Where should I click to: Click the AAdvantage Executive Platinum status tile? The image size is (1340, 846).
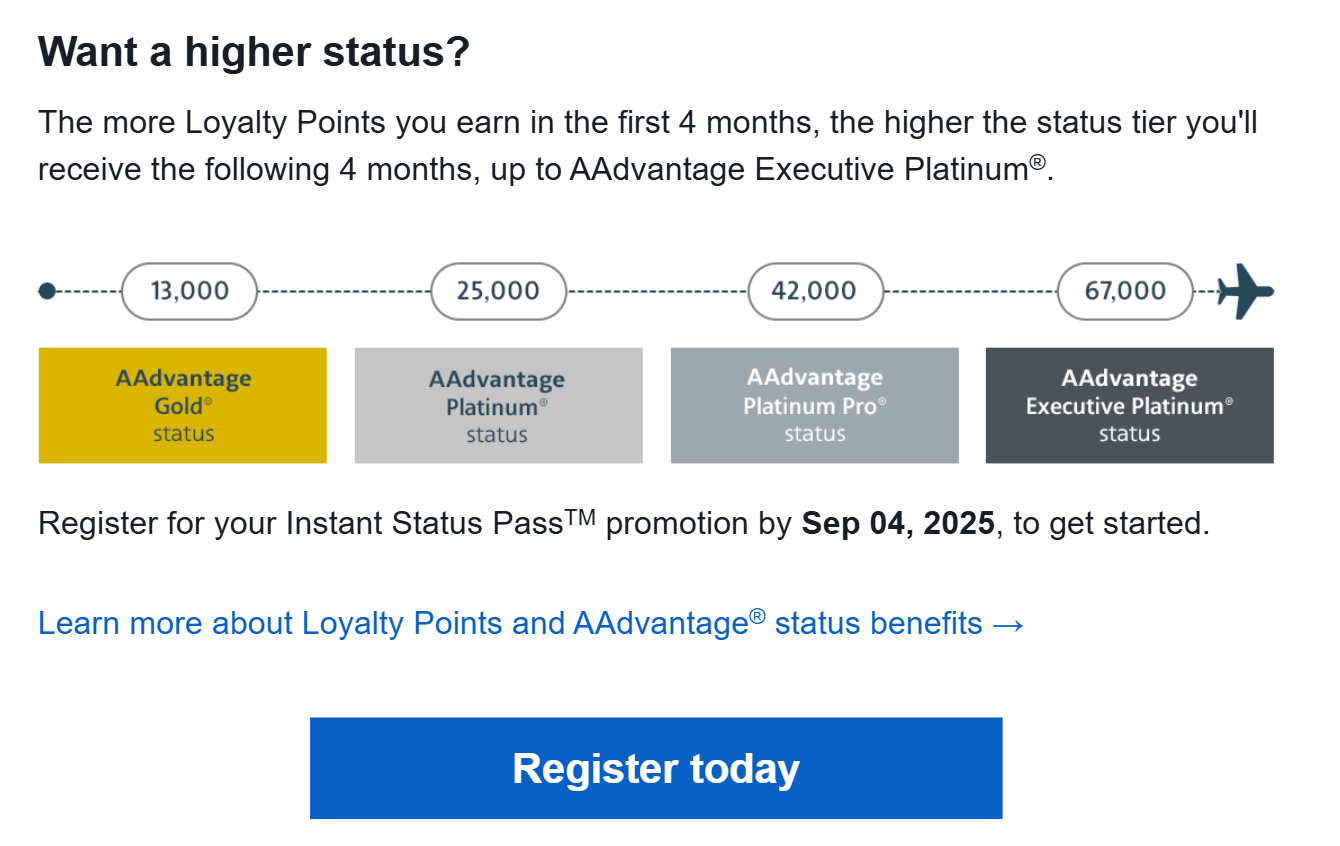point(1130,405)
